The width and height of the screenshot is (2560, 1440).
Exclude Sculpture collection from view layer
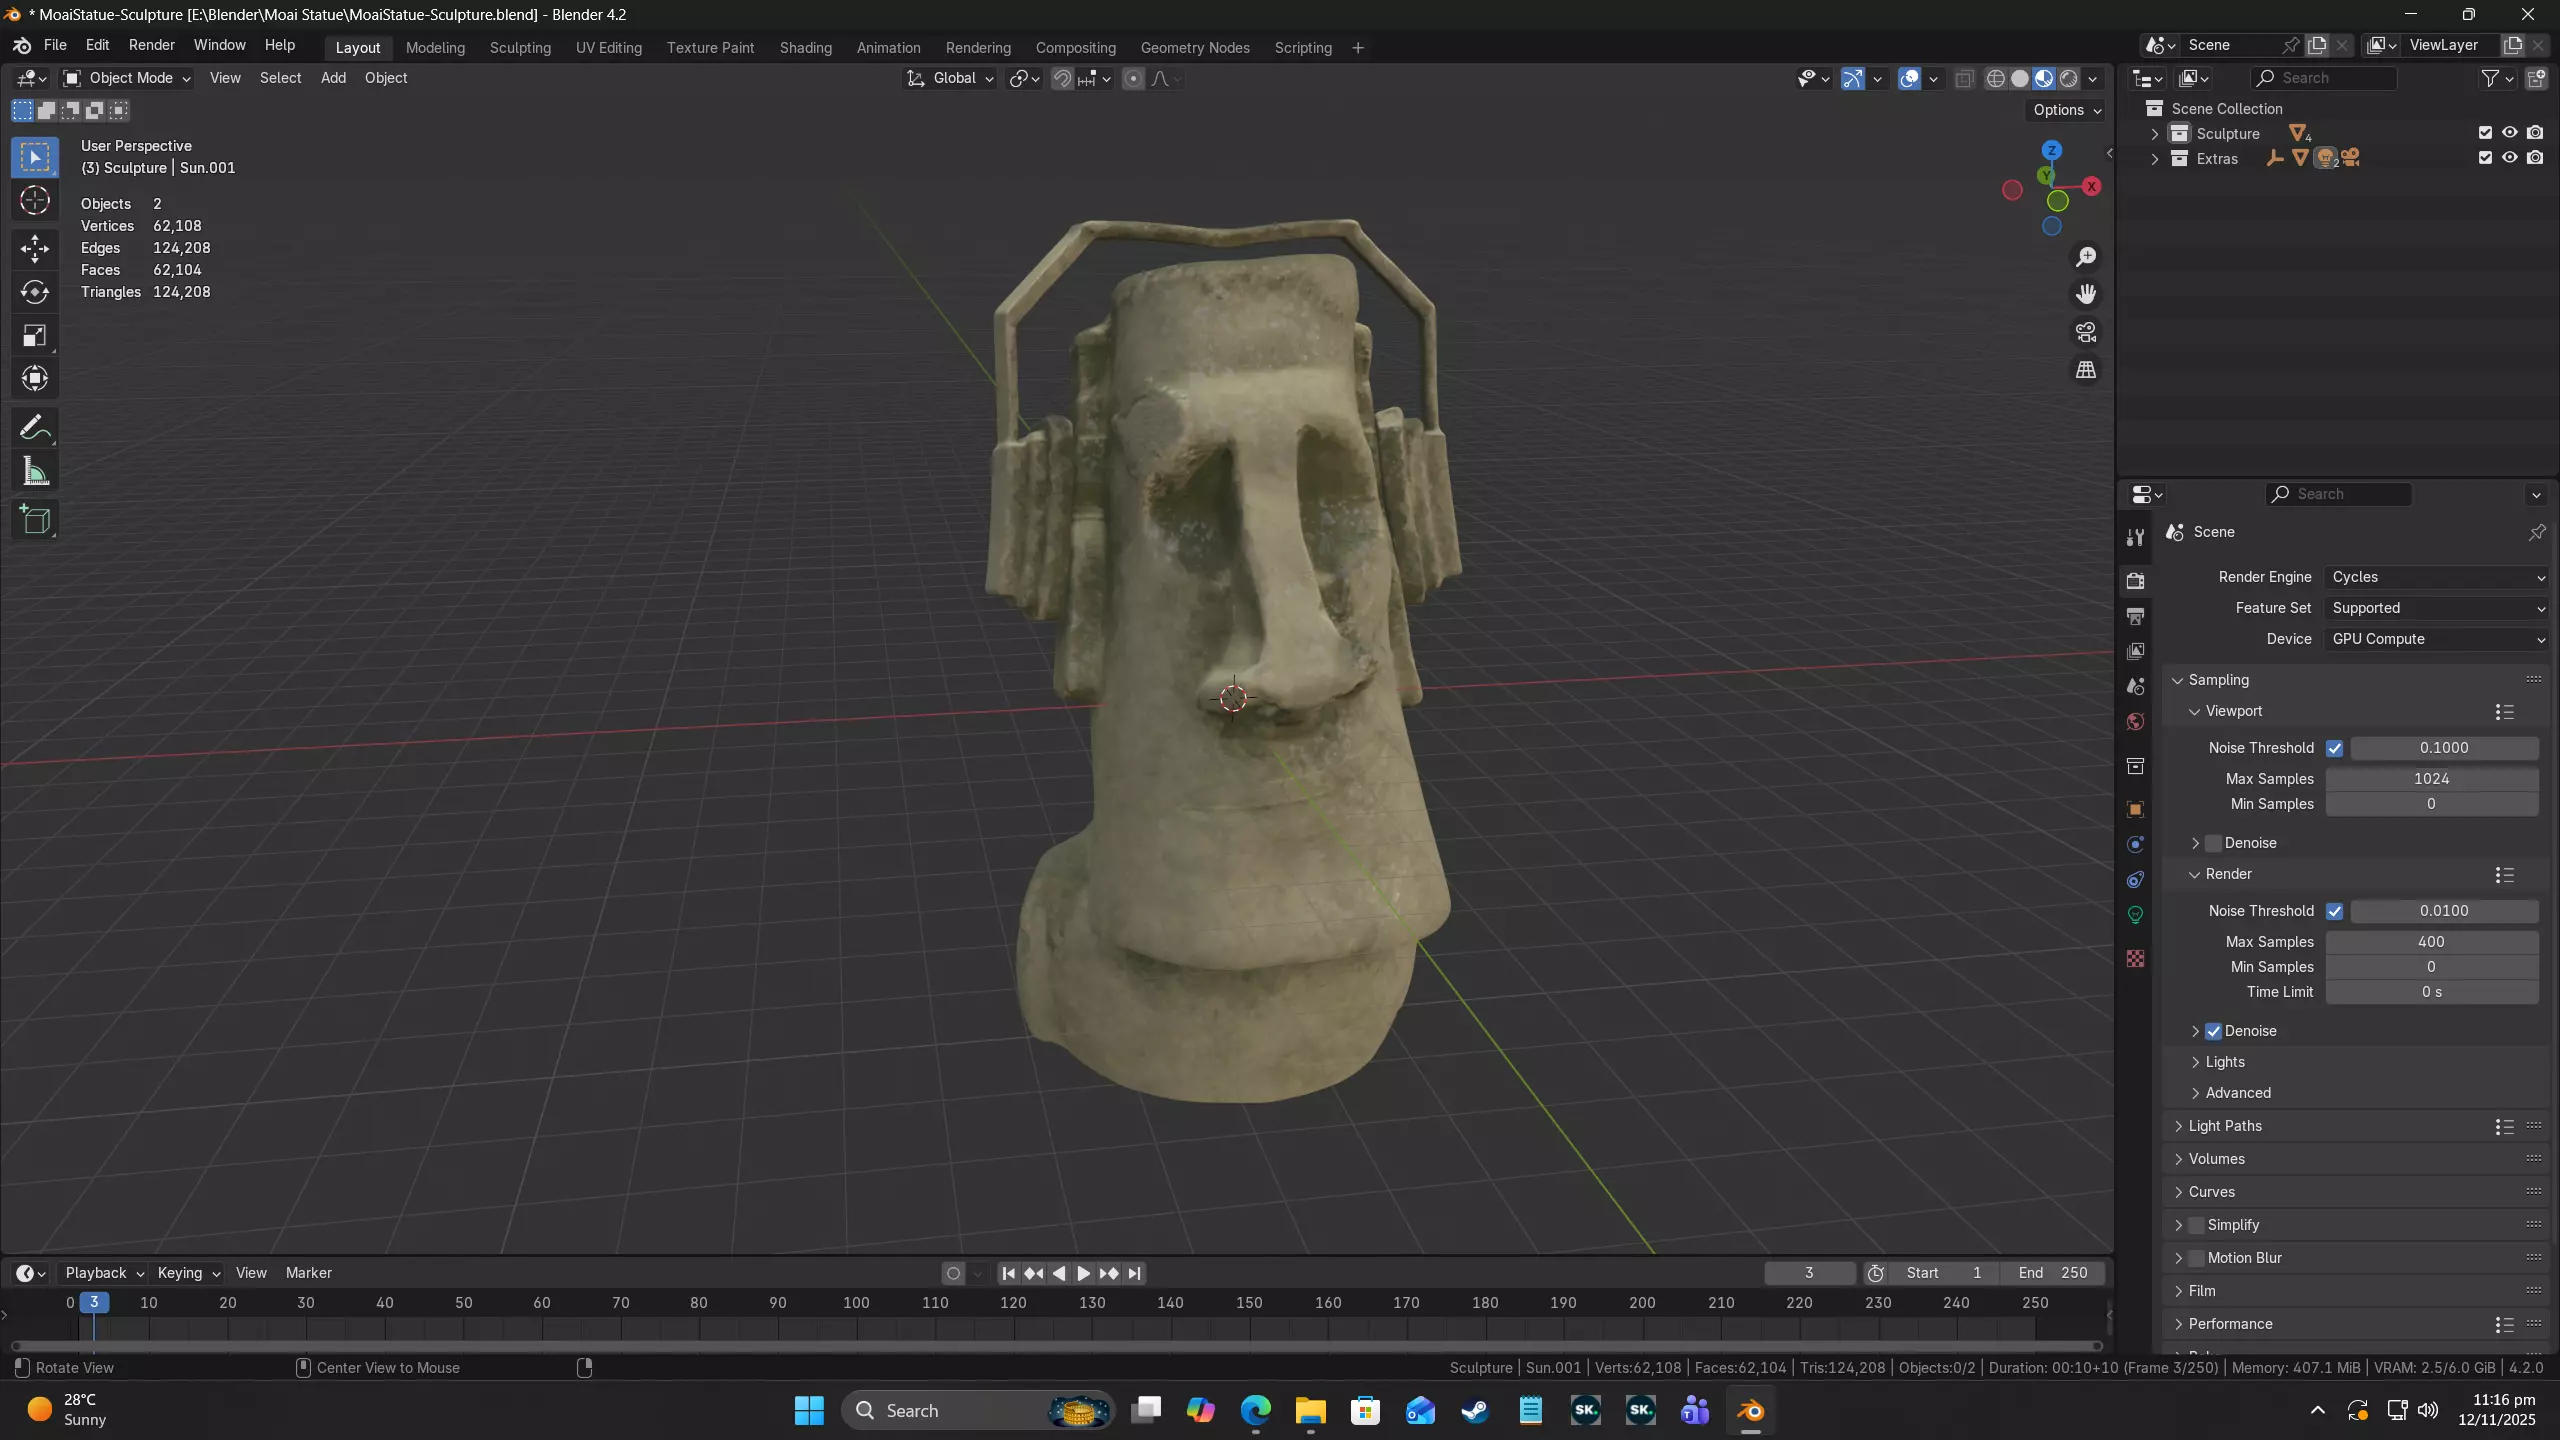2485,133
